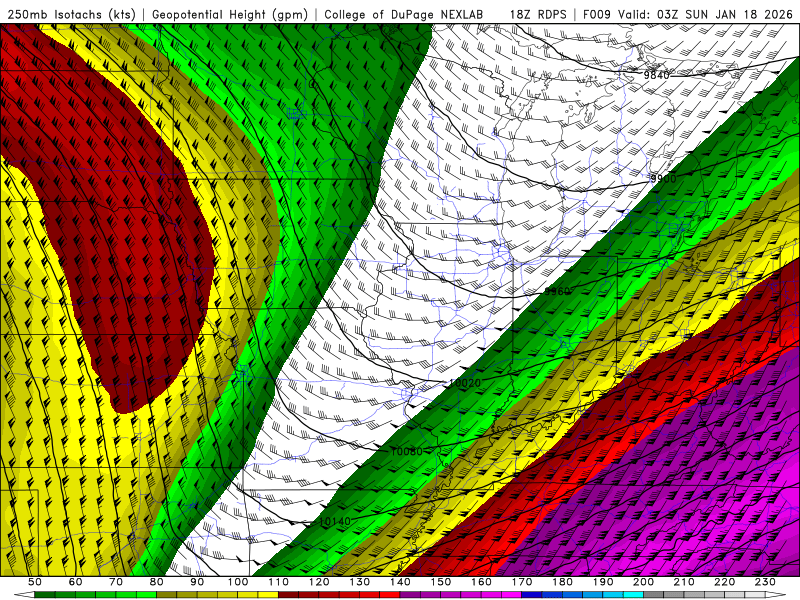This screenshot has height=600, width=800.
Task: Click the 140 label on the color scale
Action: pos(400,582)
